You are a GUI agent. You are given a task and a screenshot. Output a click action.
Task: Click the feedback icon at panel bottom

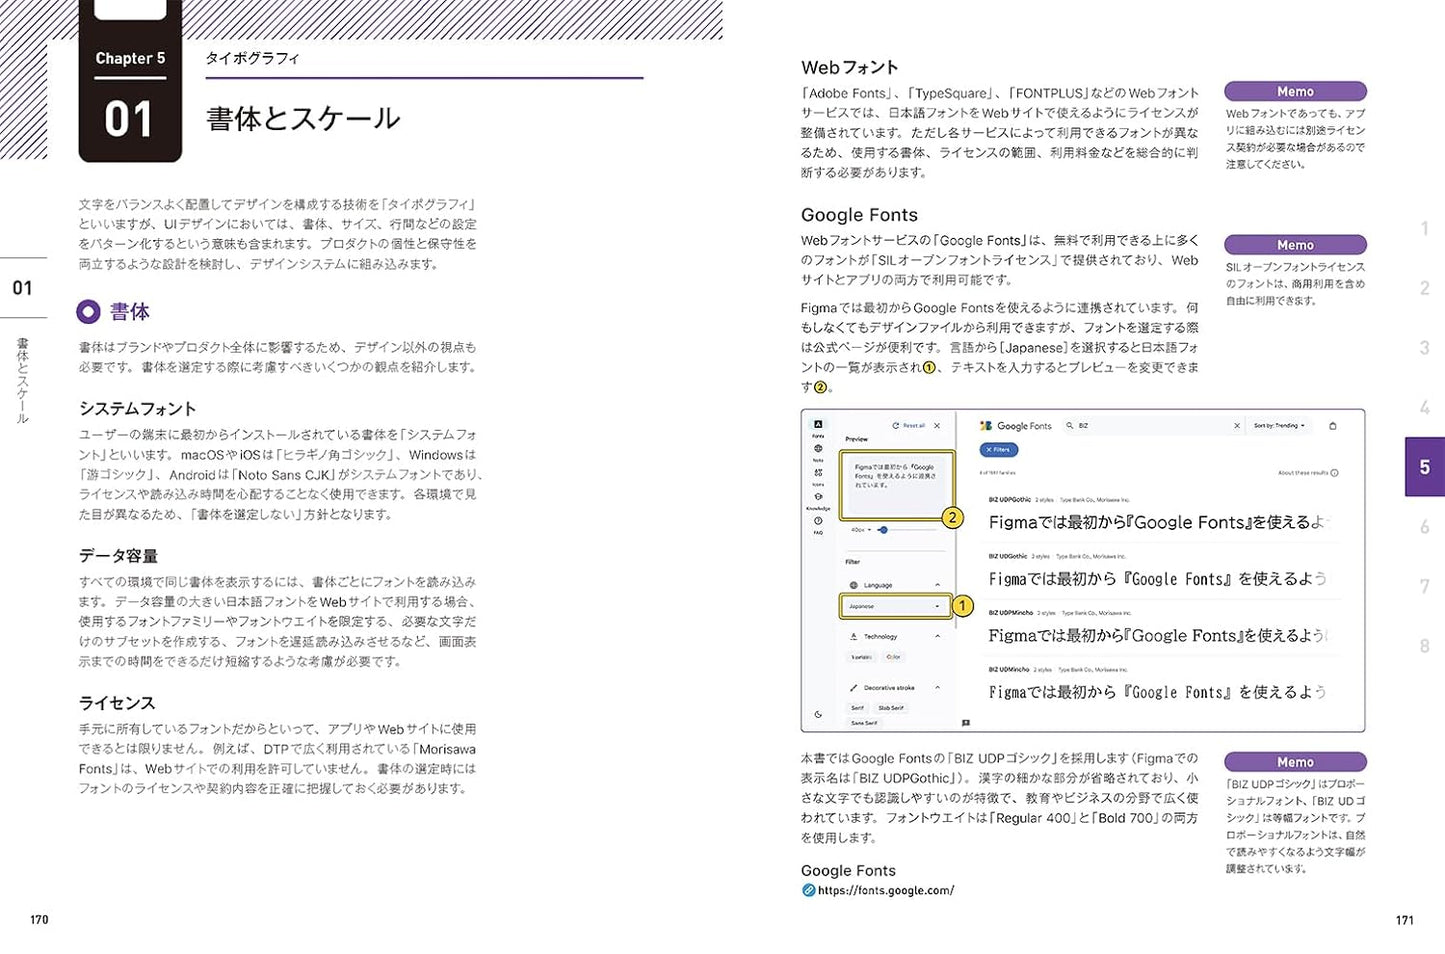click(965, 722)
